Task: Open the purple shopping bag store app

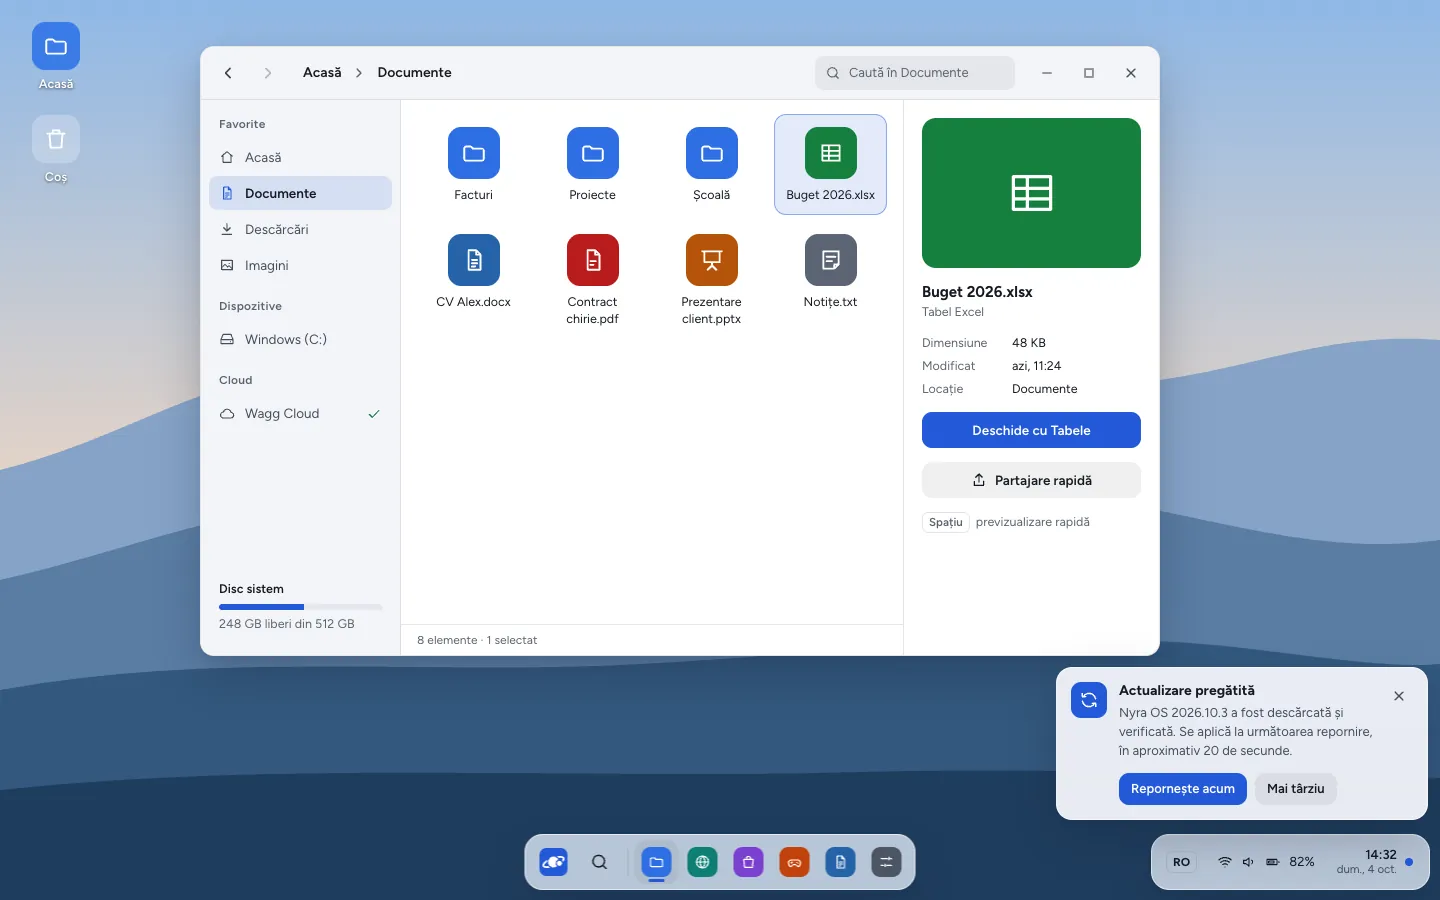Action: pyautogui.click(x=749, y=862)
